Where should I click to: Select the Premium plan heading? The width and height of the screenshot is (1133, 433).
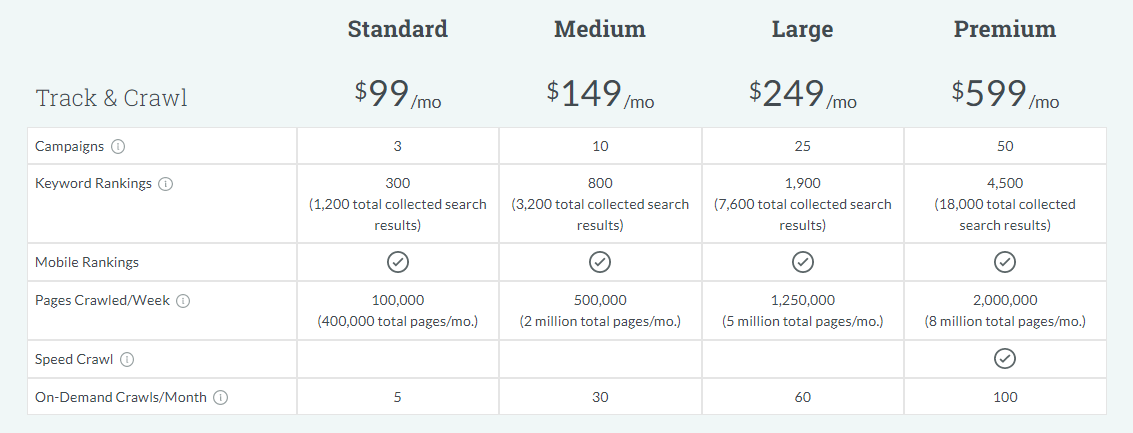pos(1004,29)
